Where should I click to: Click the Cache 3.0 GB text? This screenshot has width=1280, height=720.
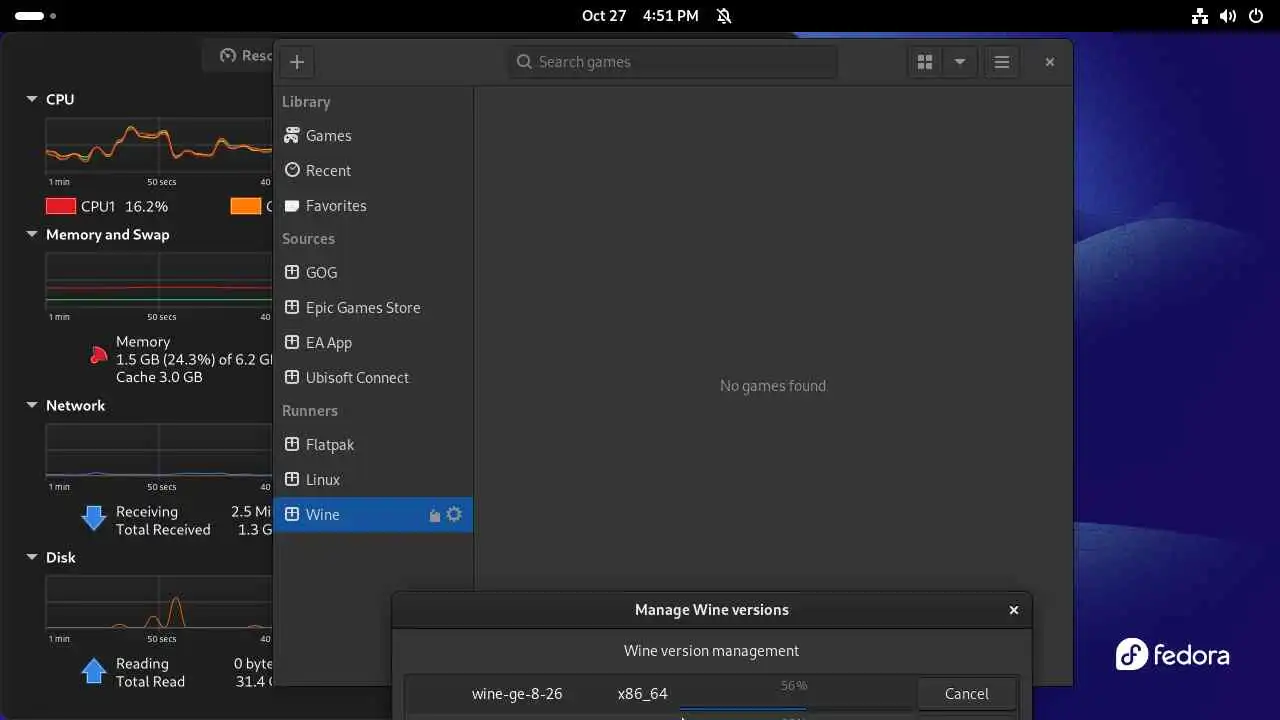pyautogui.click(x=159, y=377)
